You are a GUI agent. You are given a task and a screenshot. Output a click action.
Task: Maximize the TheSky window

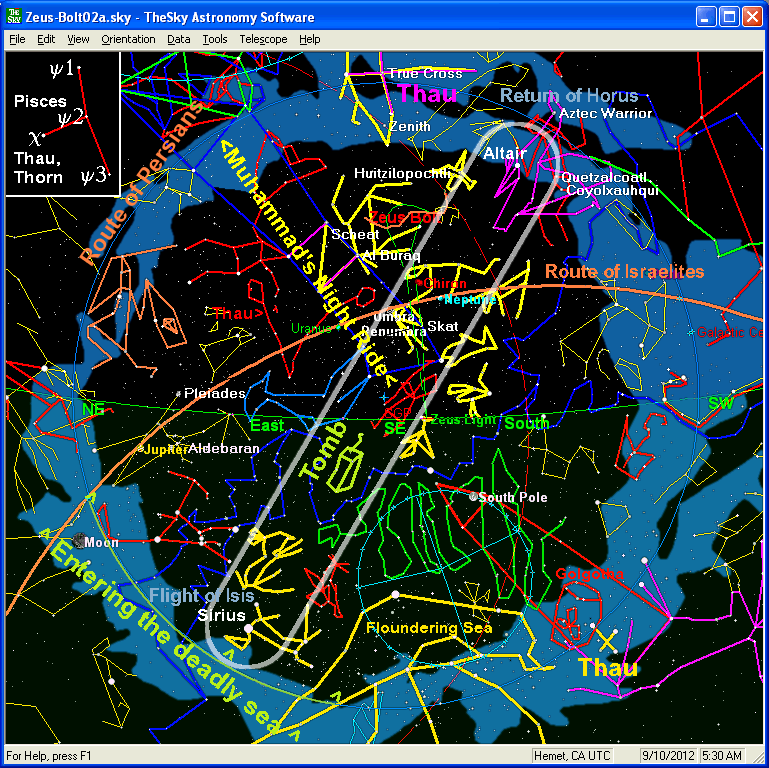(729, 17)
